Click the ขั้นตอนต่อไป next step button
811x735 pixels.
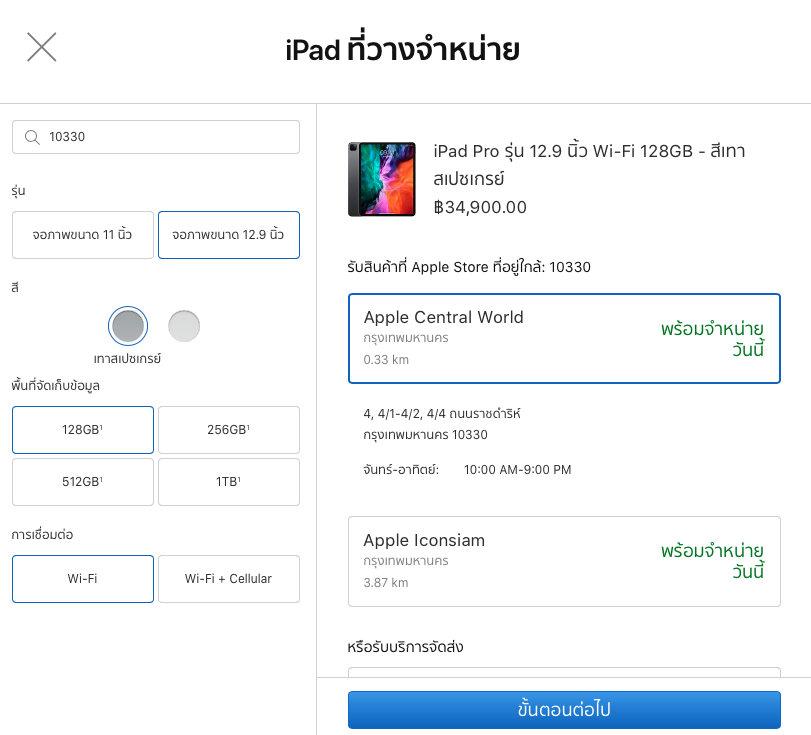click(x=564, y=710)
